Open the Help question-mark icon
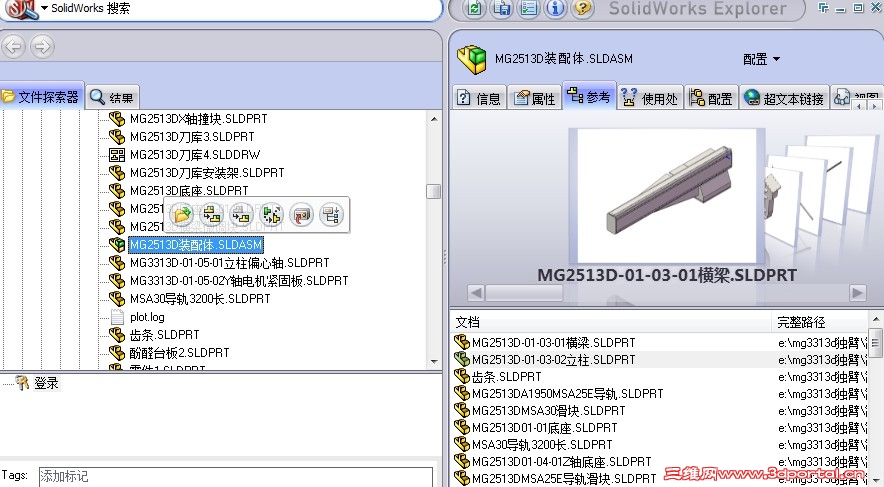Image resolution: width=884 pixels, height=487 pixels. (x=582, y=8)
